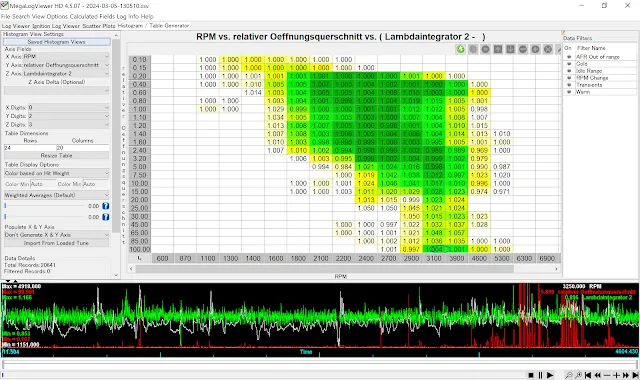Switch to the Log Viewer tab

coord(16,26)
